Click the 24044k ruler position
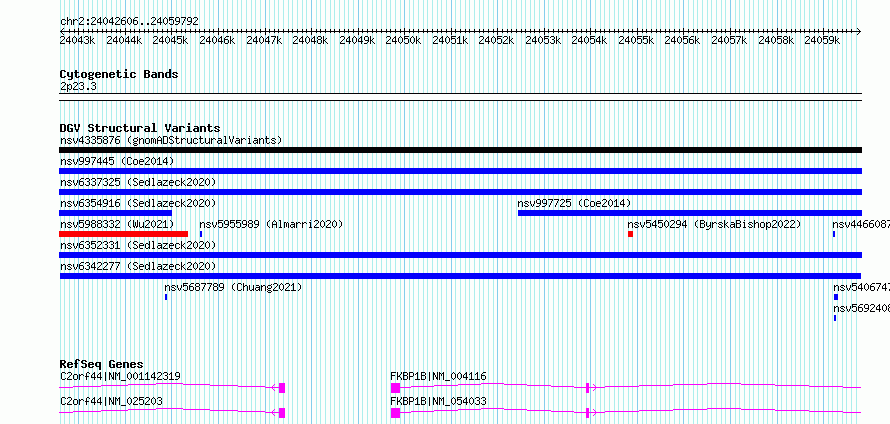The image size is (890, 424). click(x=124, y=40)
